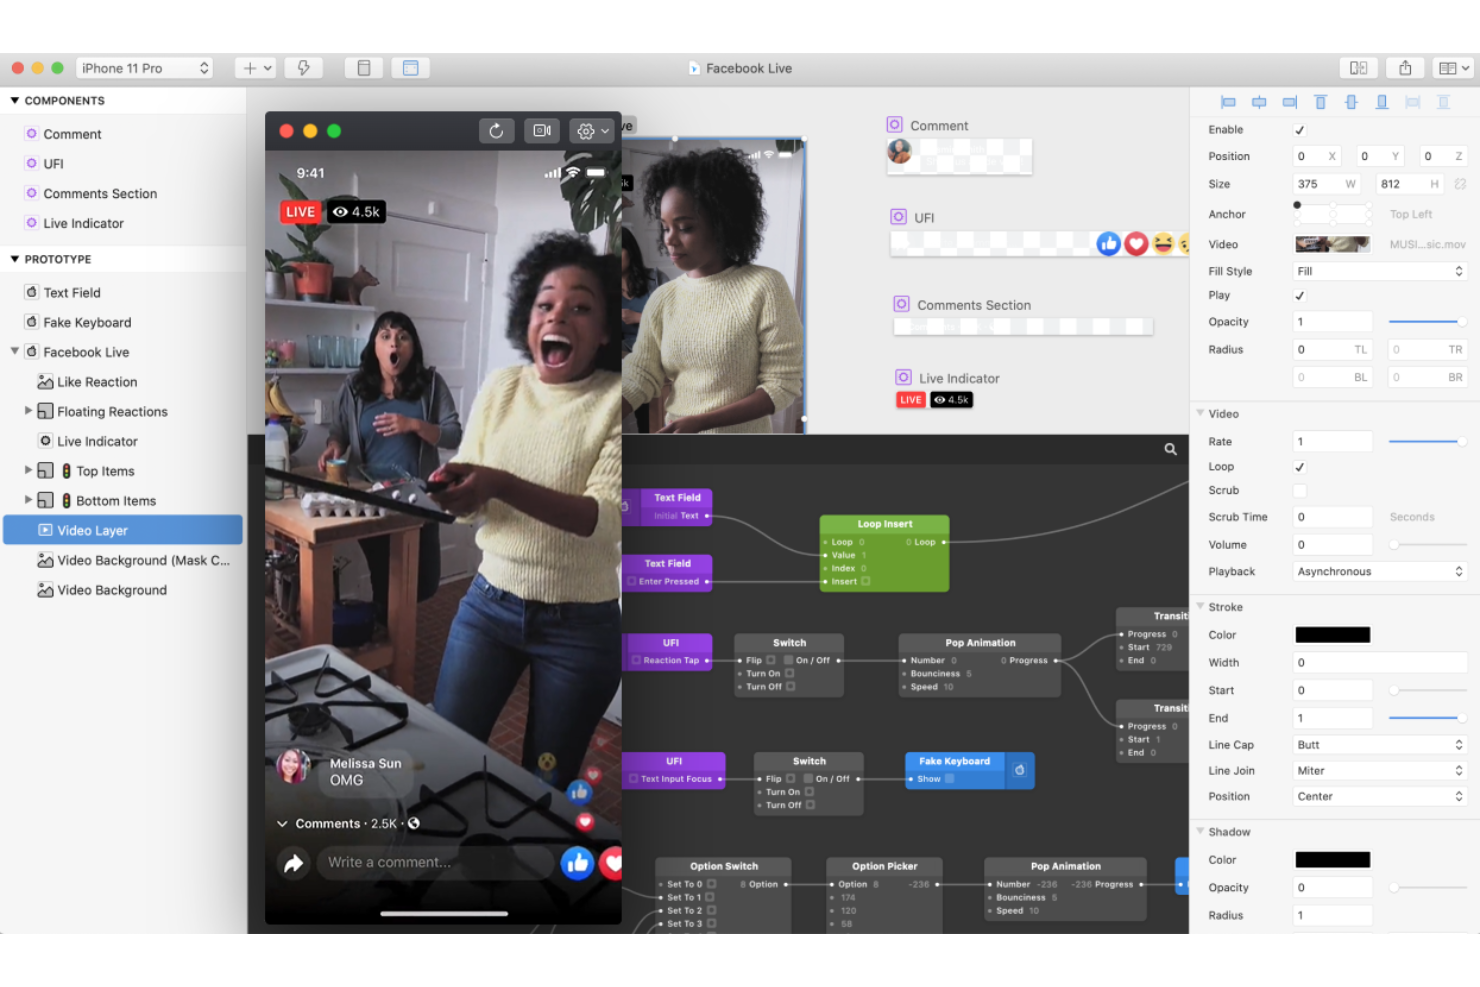1480x987 pixels.
Task: Toggle the Show checkbox on the Fake Keyboard patch
Action: 949,779
